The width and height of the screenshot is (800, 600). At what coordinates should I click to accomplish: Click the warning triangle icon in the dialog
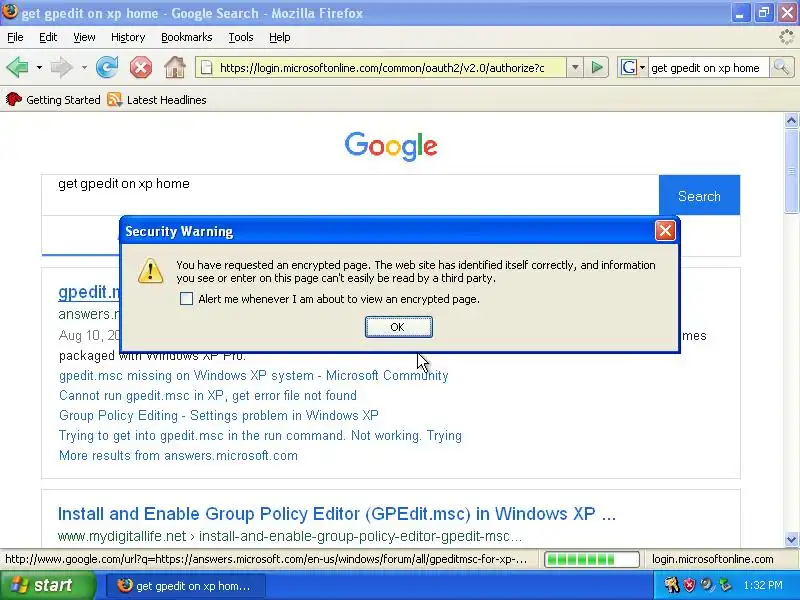151,271
